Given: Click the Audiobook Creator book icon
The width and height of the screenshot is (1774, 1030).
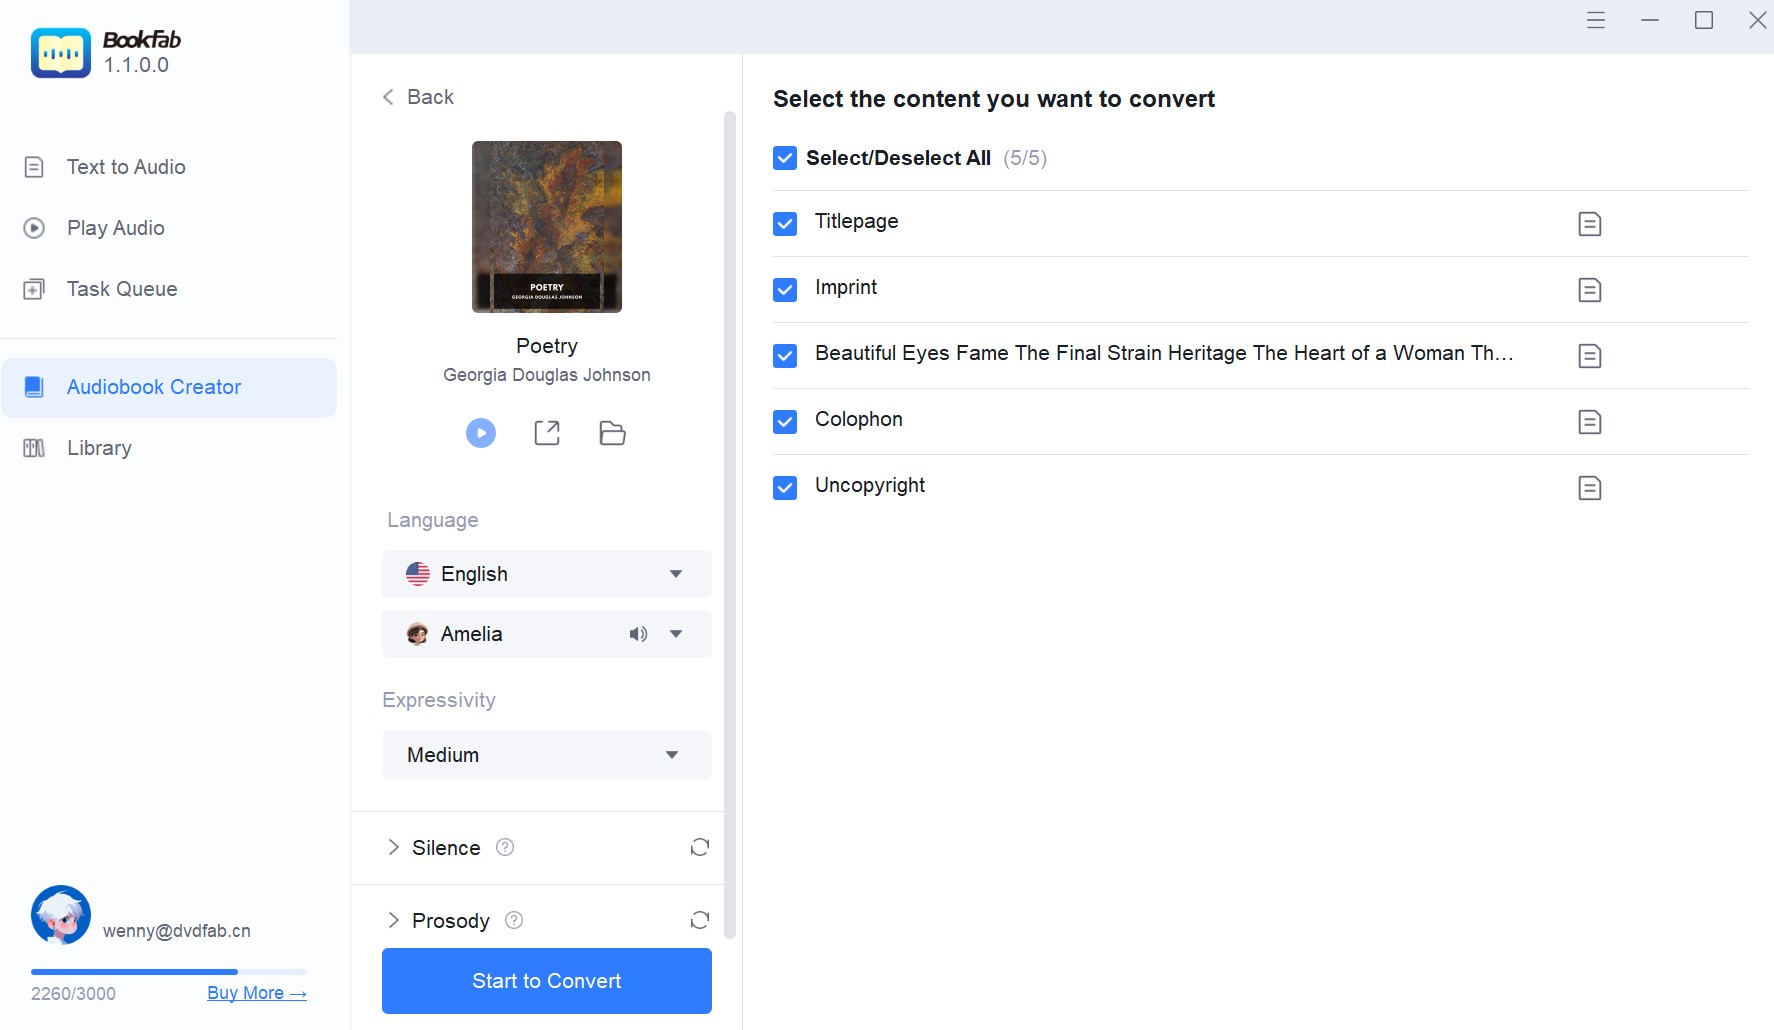Looking at the screenshot, I should click(x=34, y=387).
